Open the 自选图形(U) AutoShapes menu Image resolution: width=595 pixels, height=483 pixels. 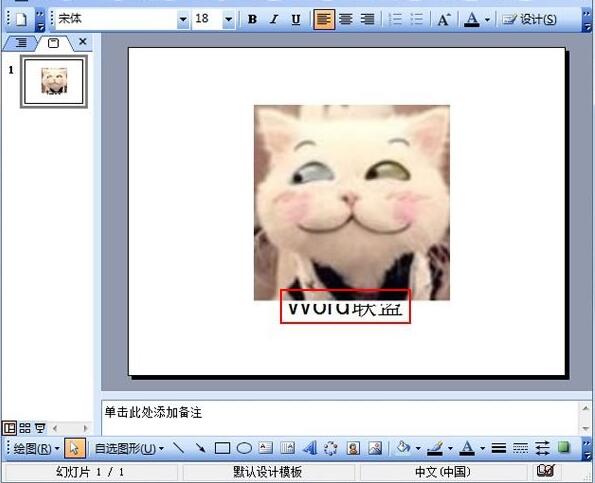pyautogui.click(x=129, y=449)
